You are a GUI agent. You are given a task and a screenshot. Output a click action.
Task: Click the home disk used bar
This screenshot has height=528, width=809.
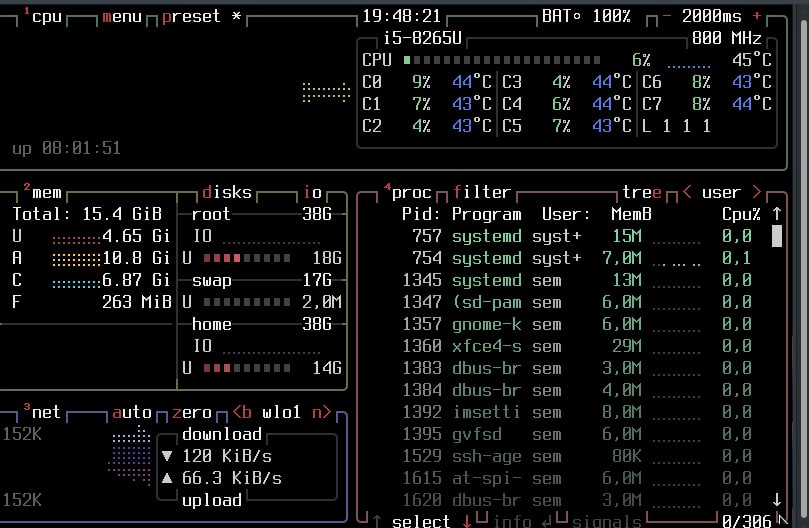tap(247, 368)
